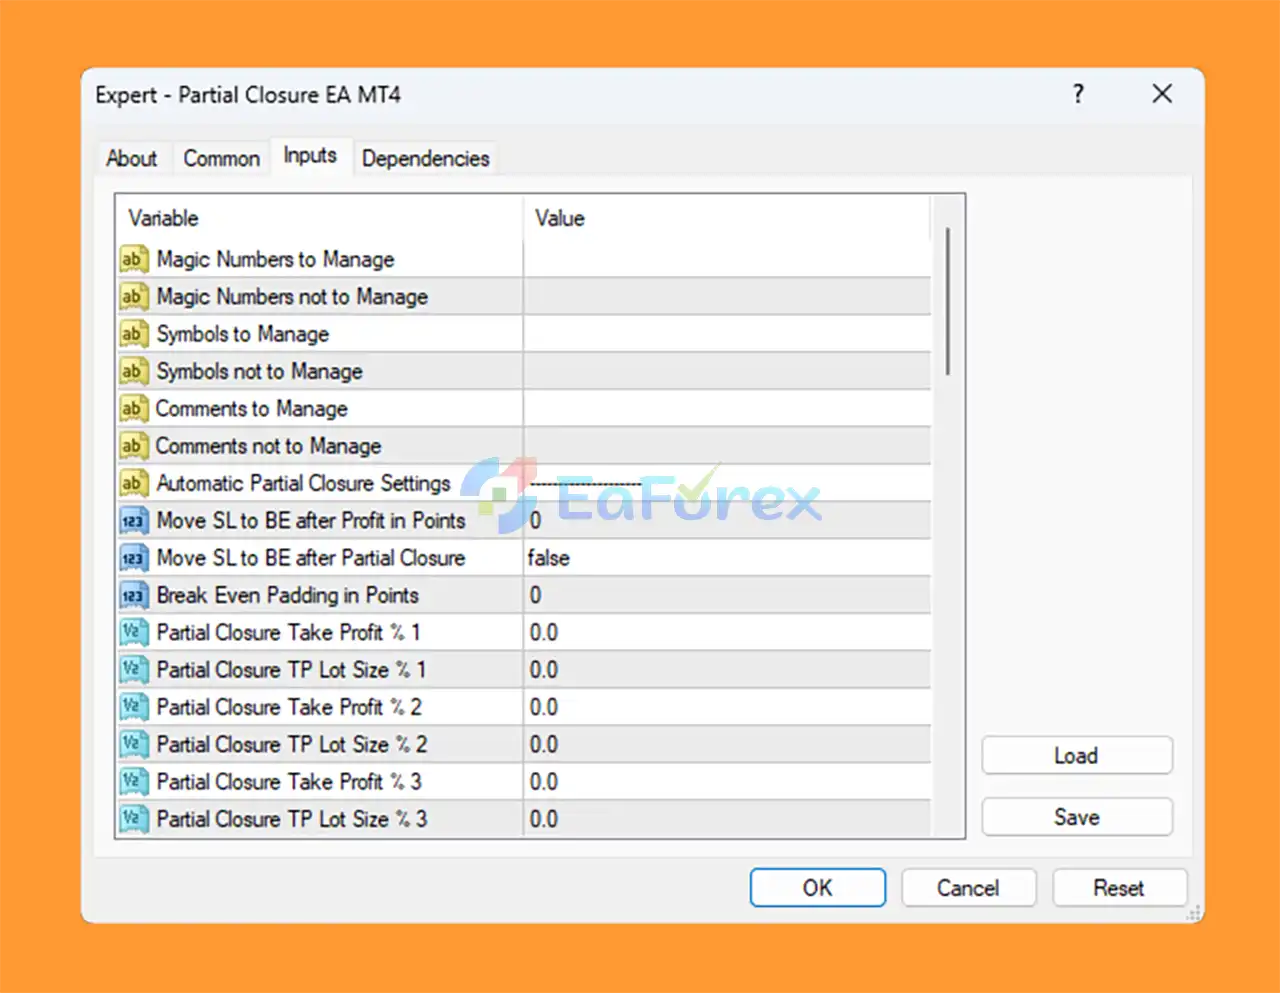Click the decimal icon for Partial Closure Take Profit % 1
Screen dimensions: 1280x993
pyautogui.click(x=132, y=633)
